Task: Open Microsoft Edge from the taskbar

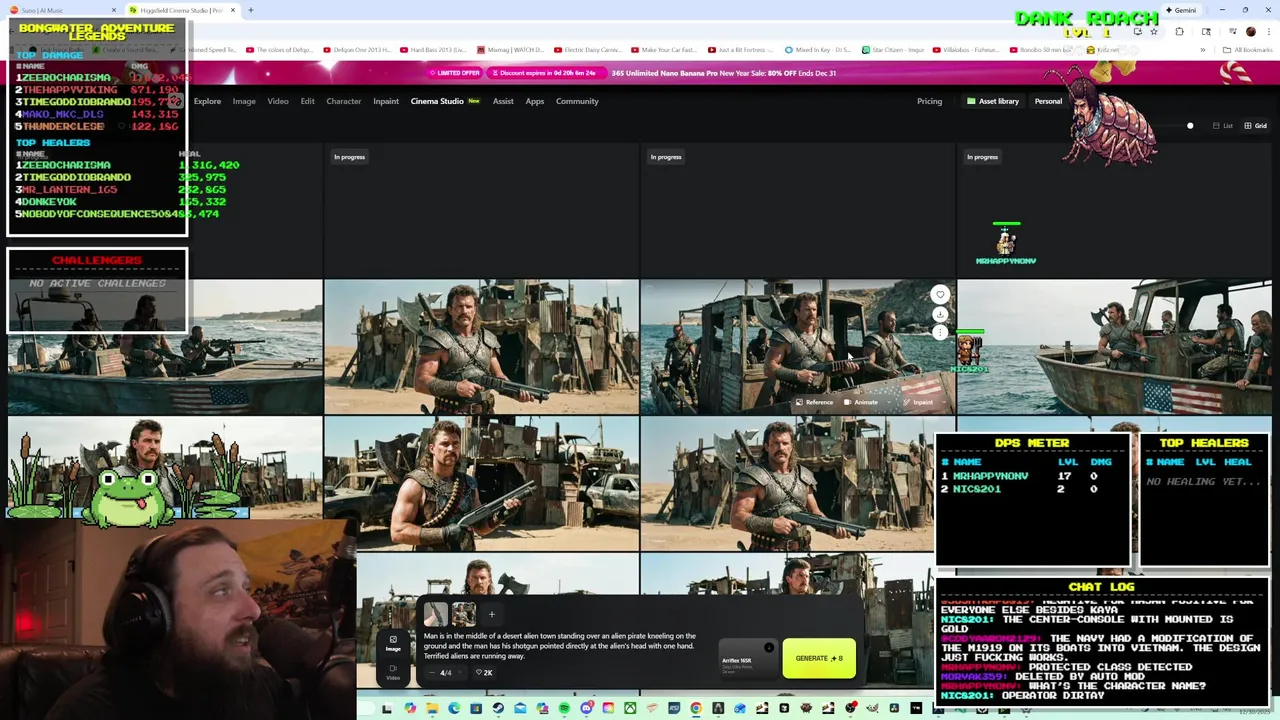Action: (454, 709)
